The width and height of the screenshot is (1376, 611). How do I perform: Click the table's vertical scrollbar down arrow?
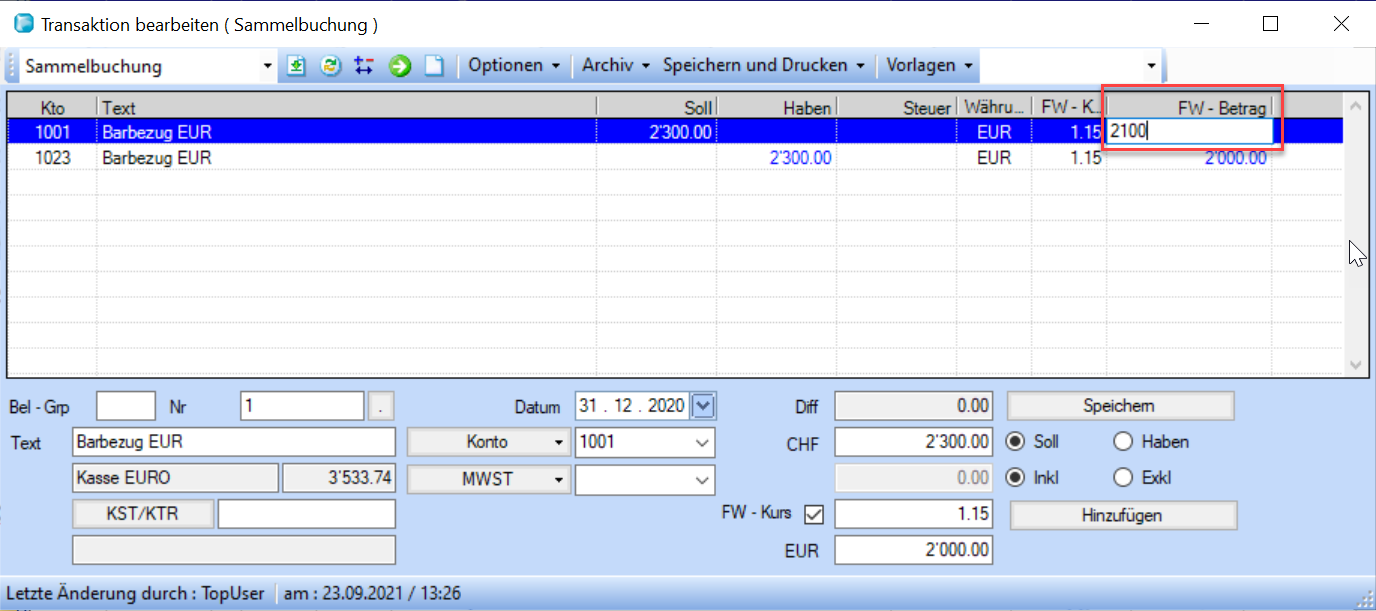[x=1355, y=365]
